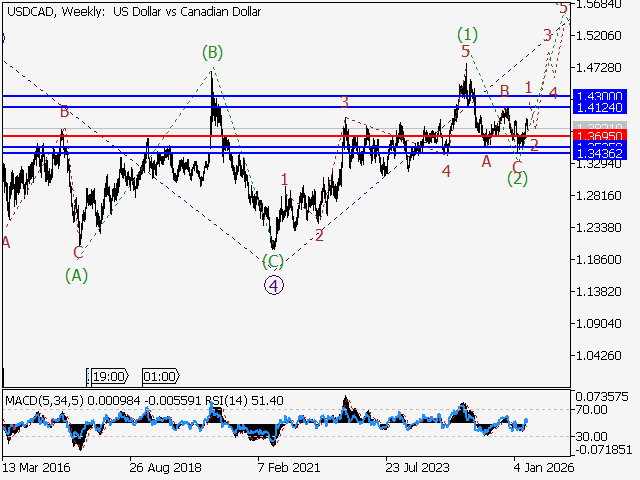
Task: Click the red 1.36950 price level tag
Action: point(598,135)
